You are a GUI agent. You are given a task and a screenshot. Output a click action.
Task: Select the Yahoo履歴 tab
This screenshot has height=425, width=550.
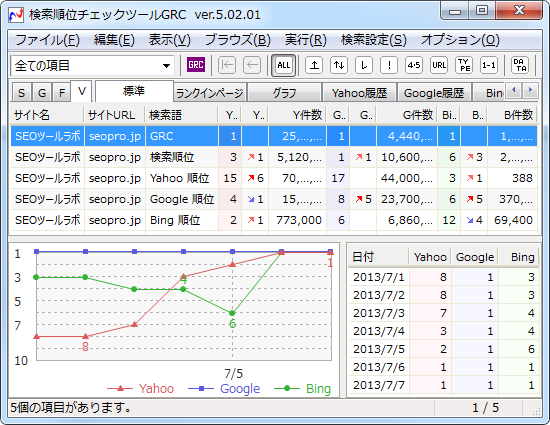[360, 93]
